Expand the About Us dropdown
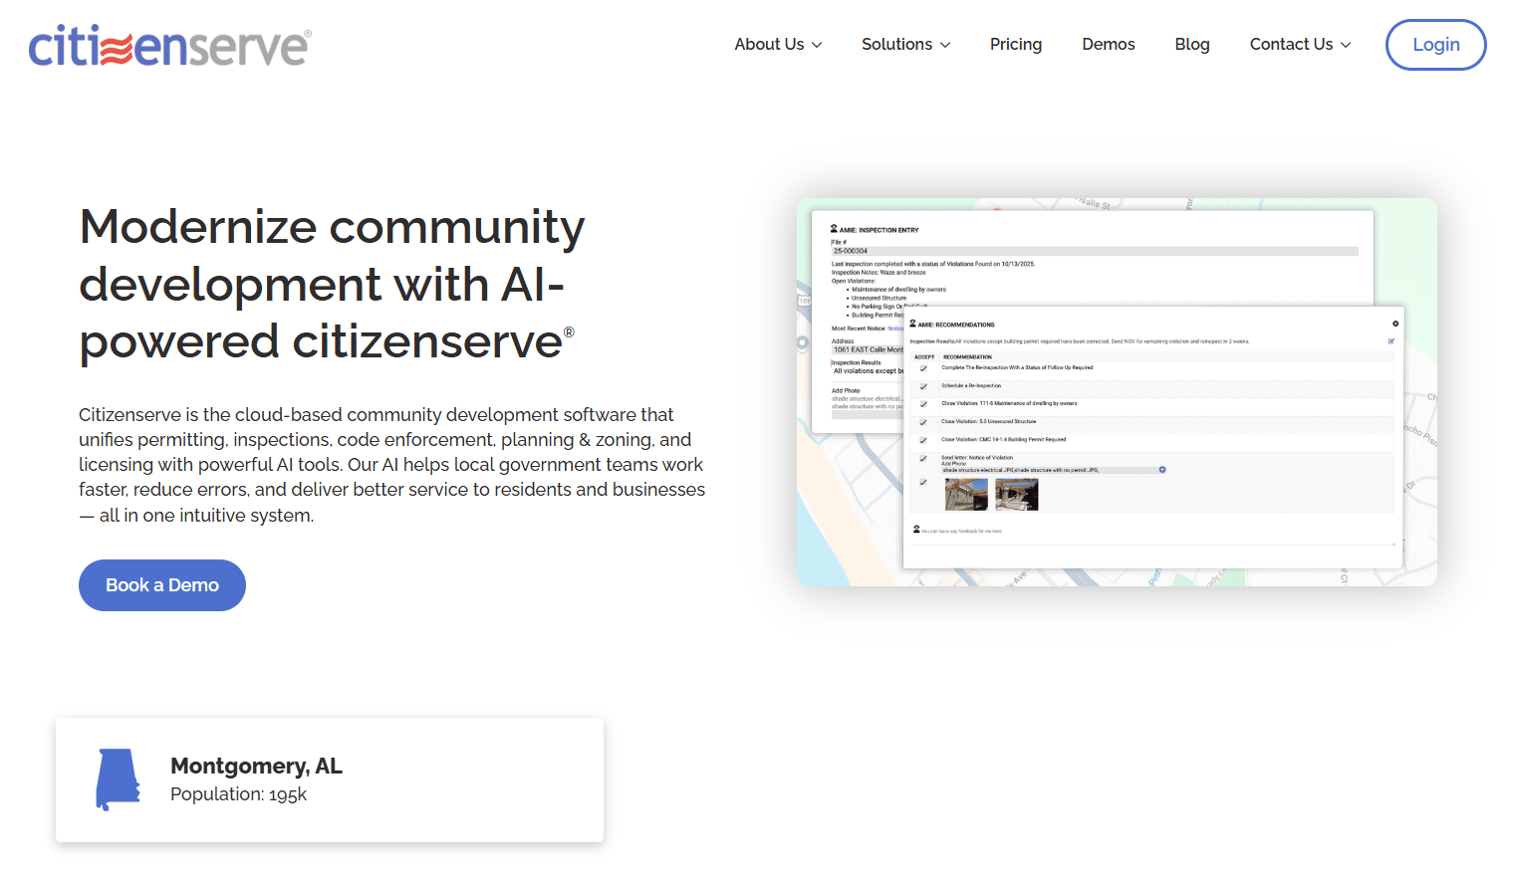Viewport: 1514px width, 884px height. (778, 44)
